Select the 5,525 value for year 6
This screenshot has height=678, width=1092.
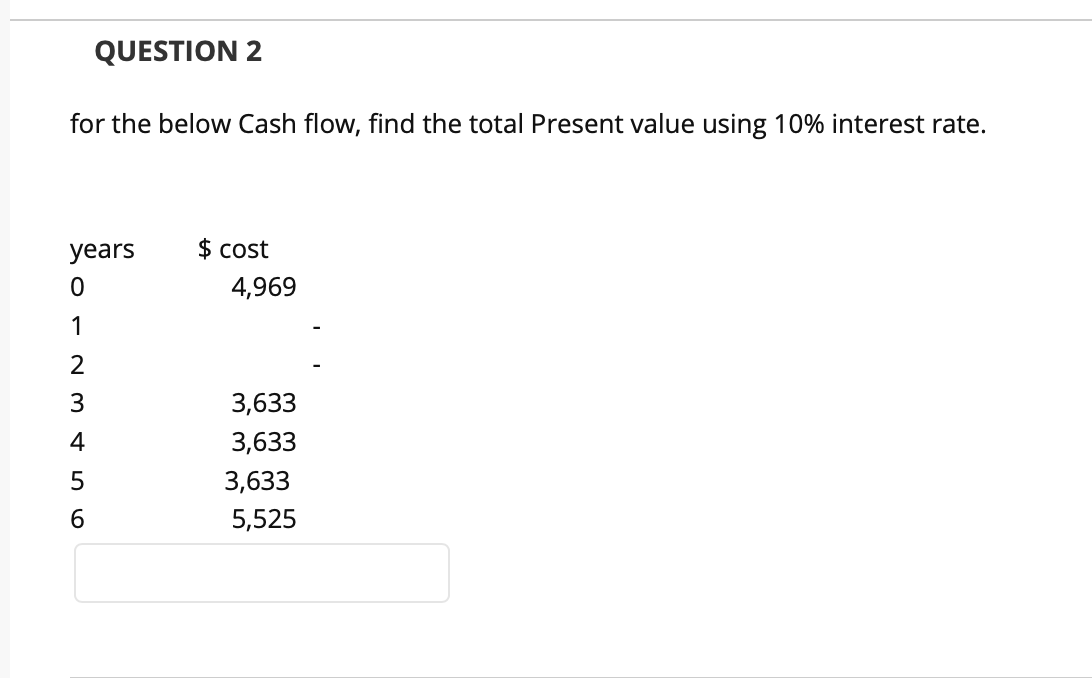click(x=263, y=519)
